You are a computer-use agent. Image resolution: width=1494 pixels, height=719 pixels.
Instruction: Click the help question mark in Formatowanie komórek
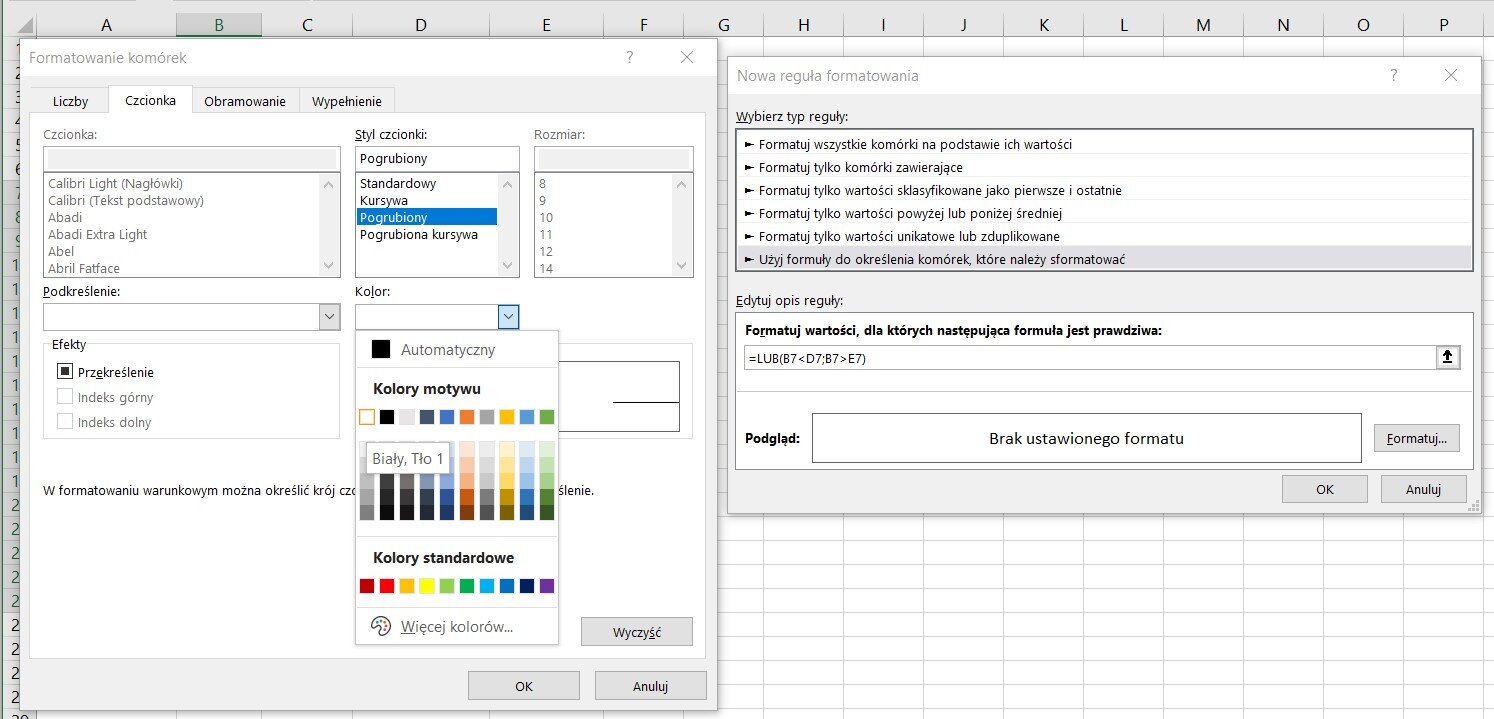click(630, 58)
